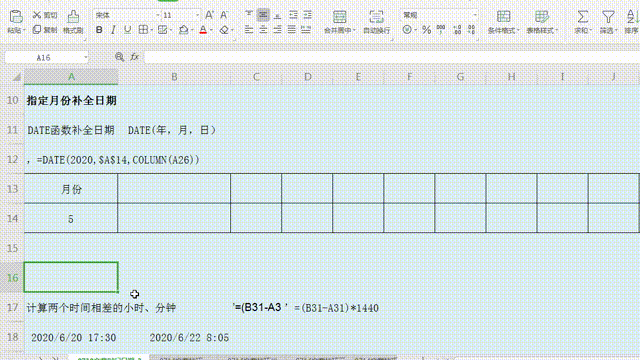Click the AutoSum (求和) sigma icon
This screenshot has width=640, height=360.
click(x=582, y=17)
